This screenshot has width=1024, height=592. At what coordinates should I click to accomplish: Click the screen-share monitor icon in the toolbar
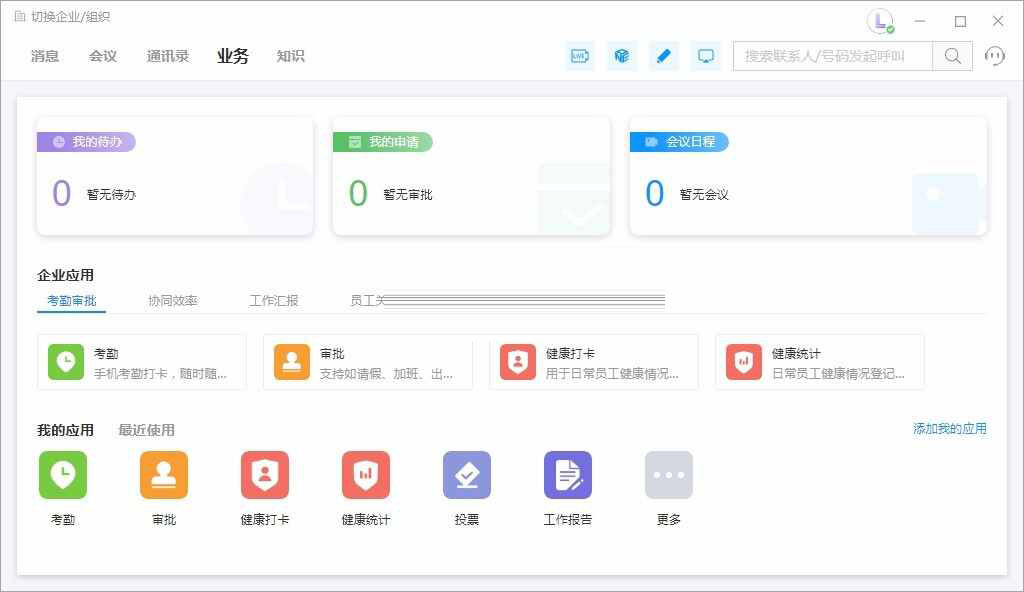click(705, 56)
